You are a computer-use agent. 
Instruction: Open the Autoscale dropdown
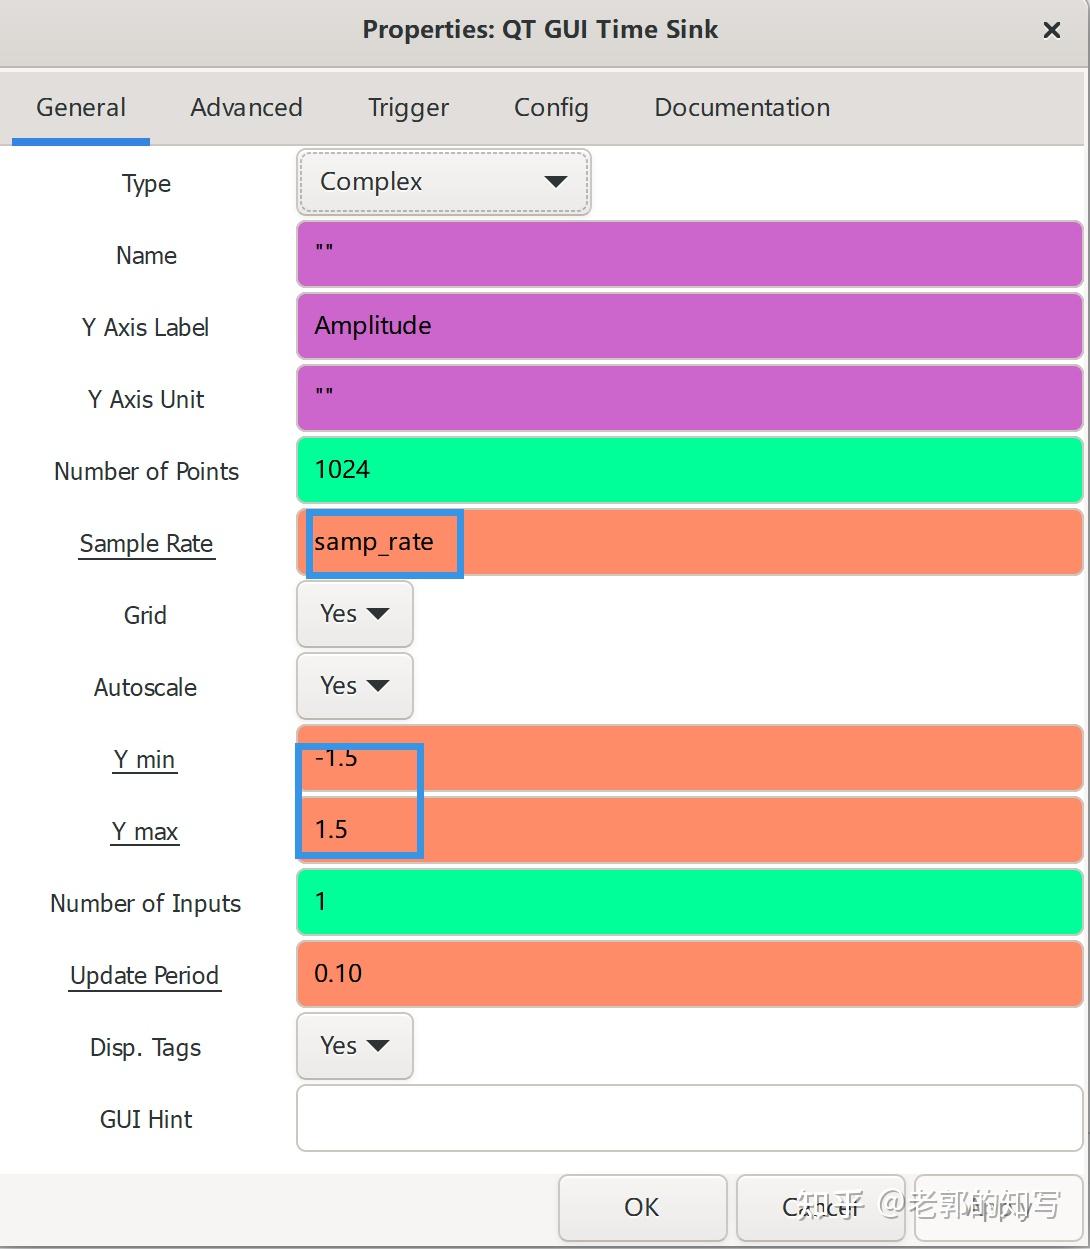[354, 686]
